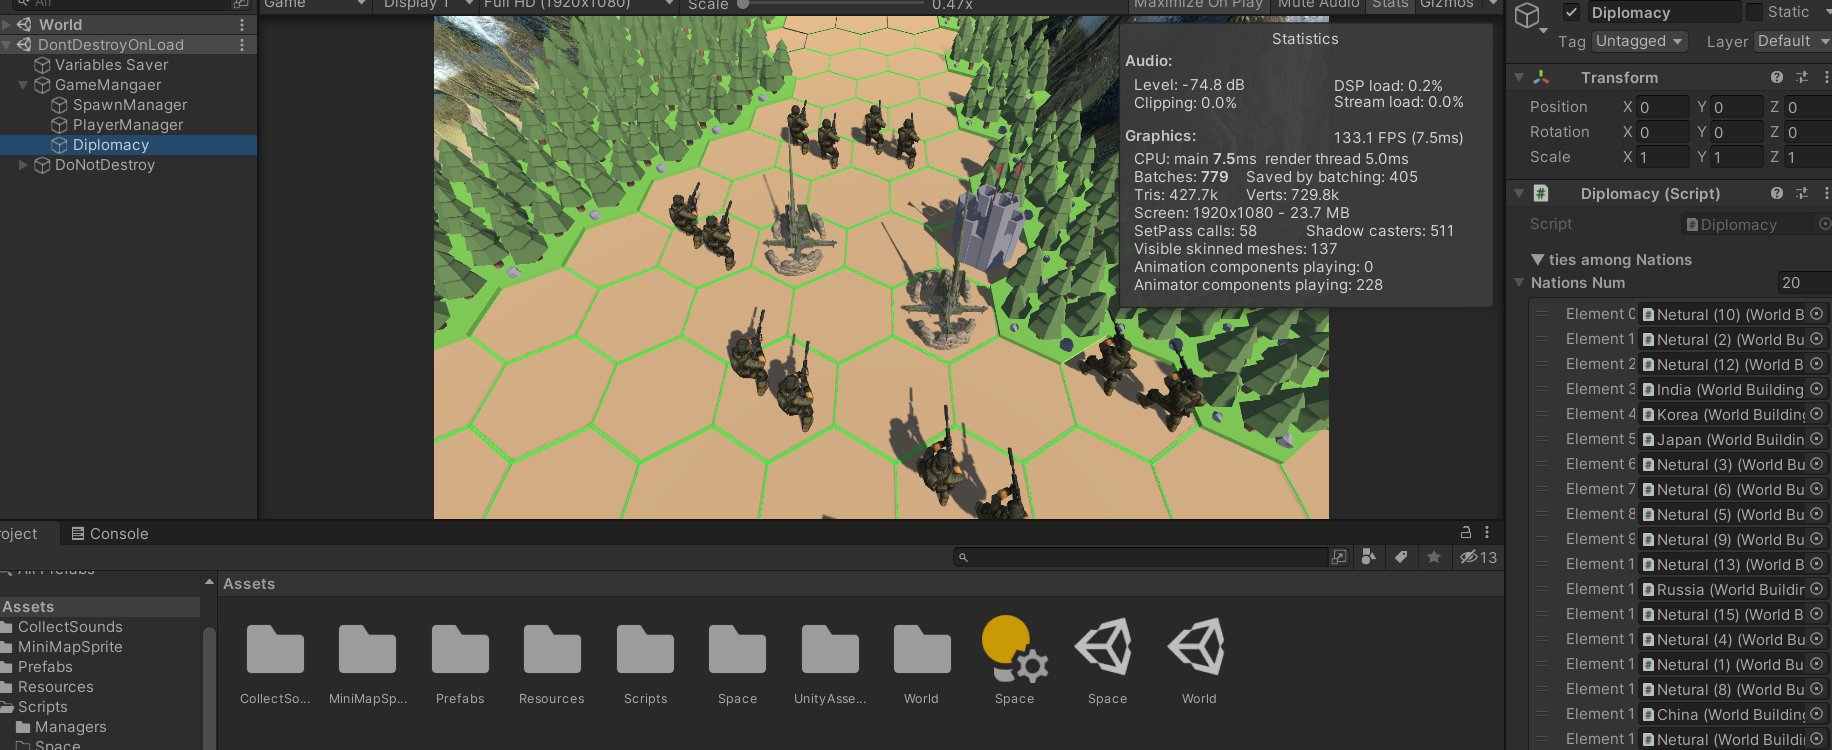Switch to the Console tab
Viewport: 1832px width, 750px height.
(x=110, y=534)
